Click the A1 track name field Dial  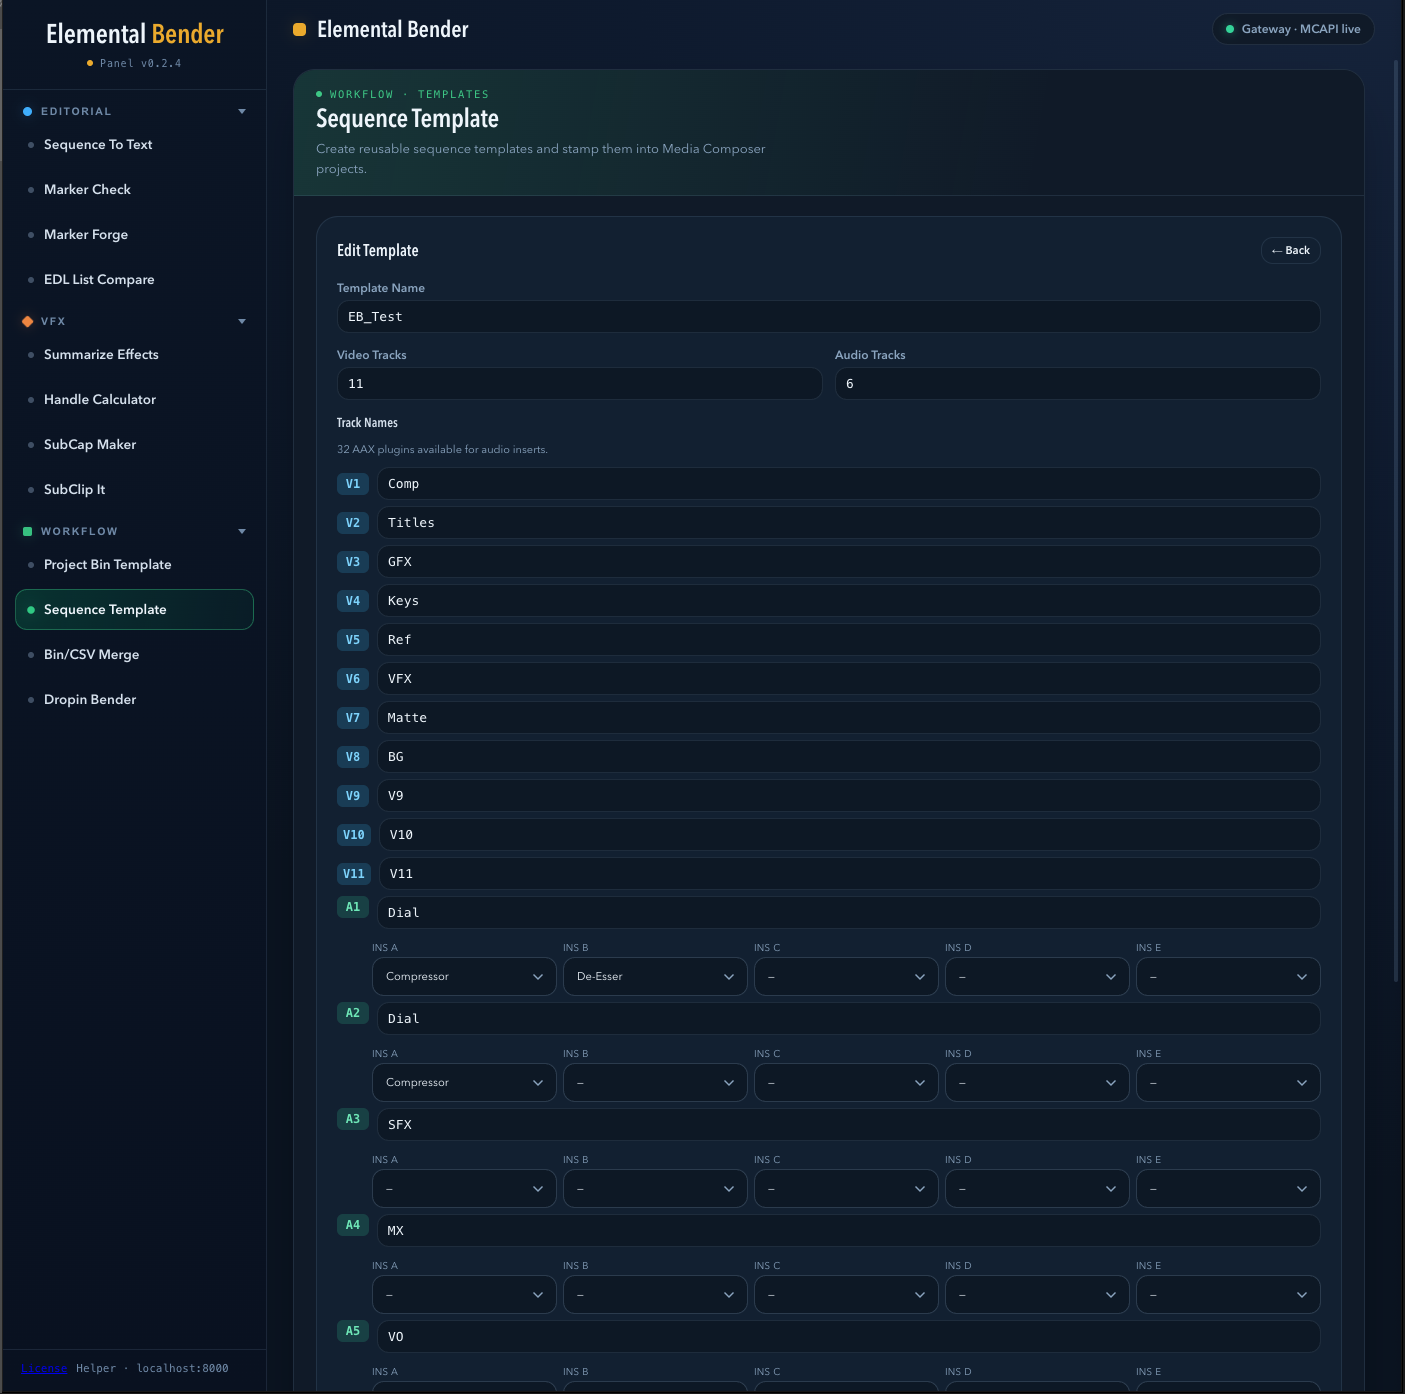click(x=848, y=913)
